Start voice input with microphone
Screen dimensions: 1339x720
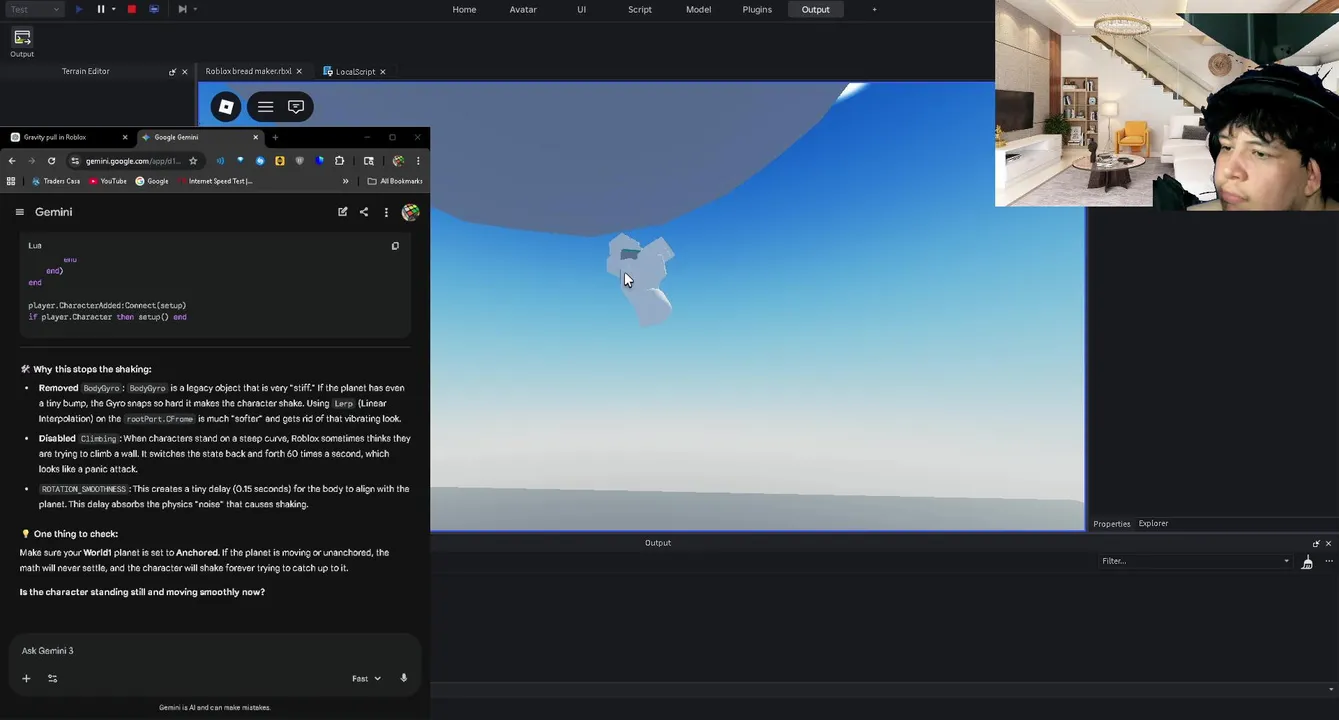click(404, 678)
